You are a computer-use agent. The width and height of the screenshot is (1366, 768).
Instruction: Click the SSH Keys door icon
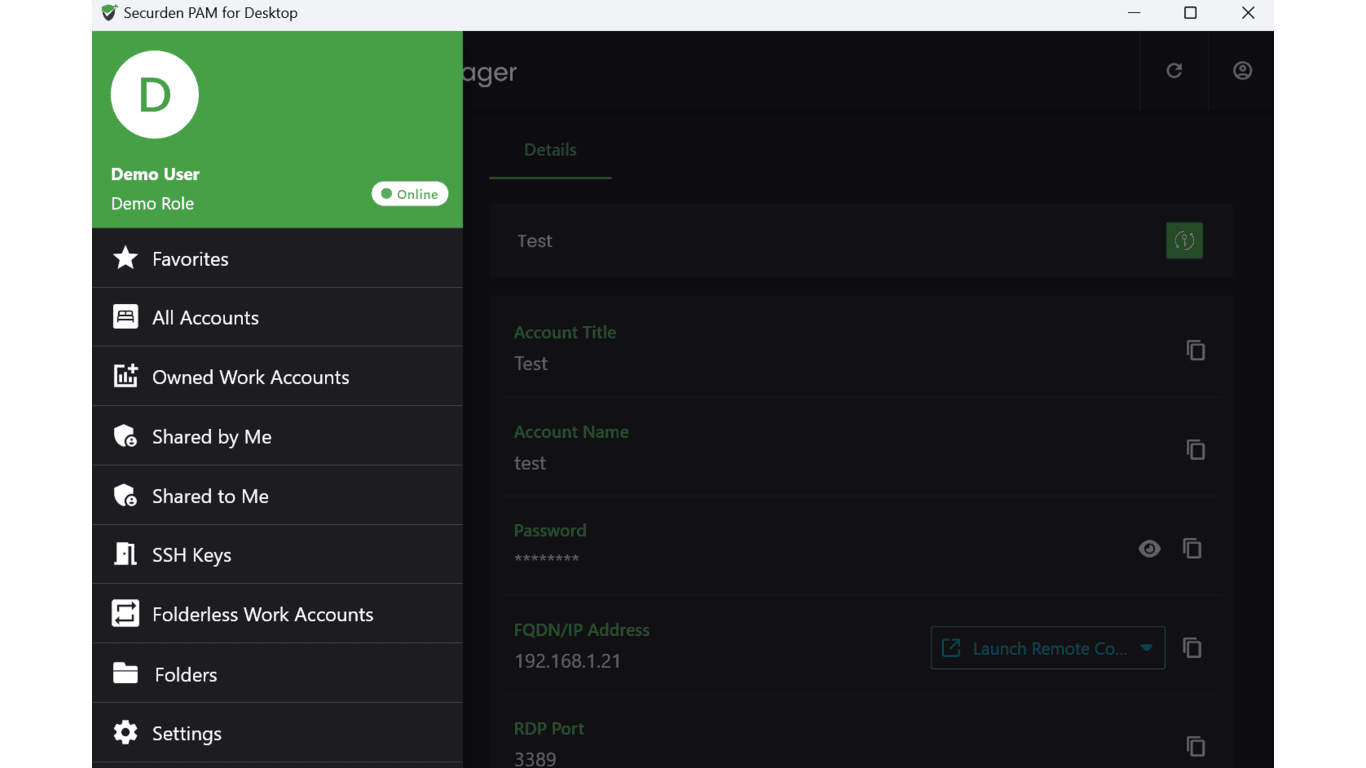coord(125,554)
